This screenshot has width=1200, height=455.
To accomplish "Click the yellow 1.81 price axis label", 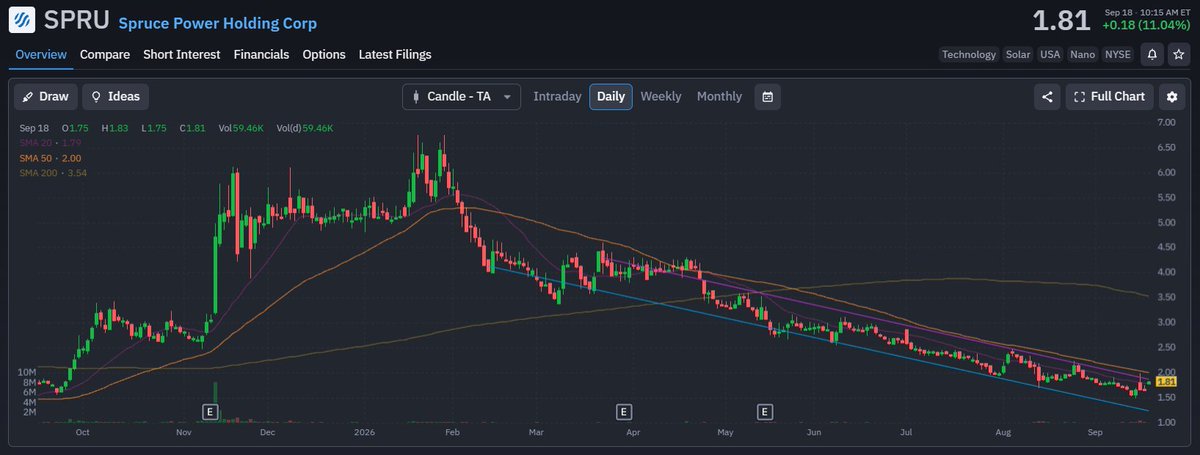I will (x=1165, y=381).
